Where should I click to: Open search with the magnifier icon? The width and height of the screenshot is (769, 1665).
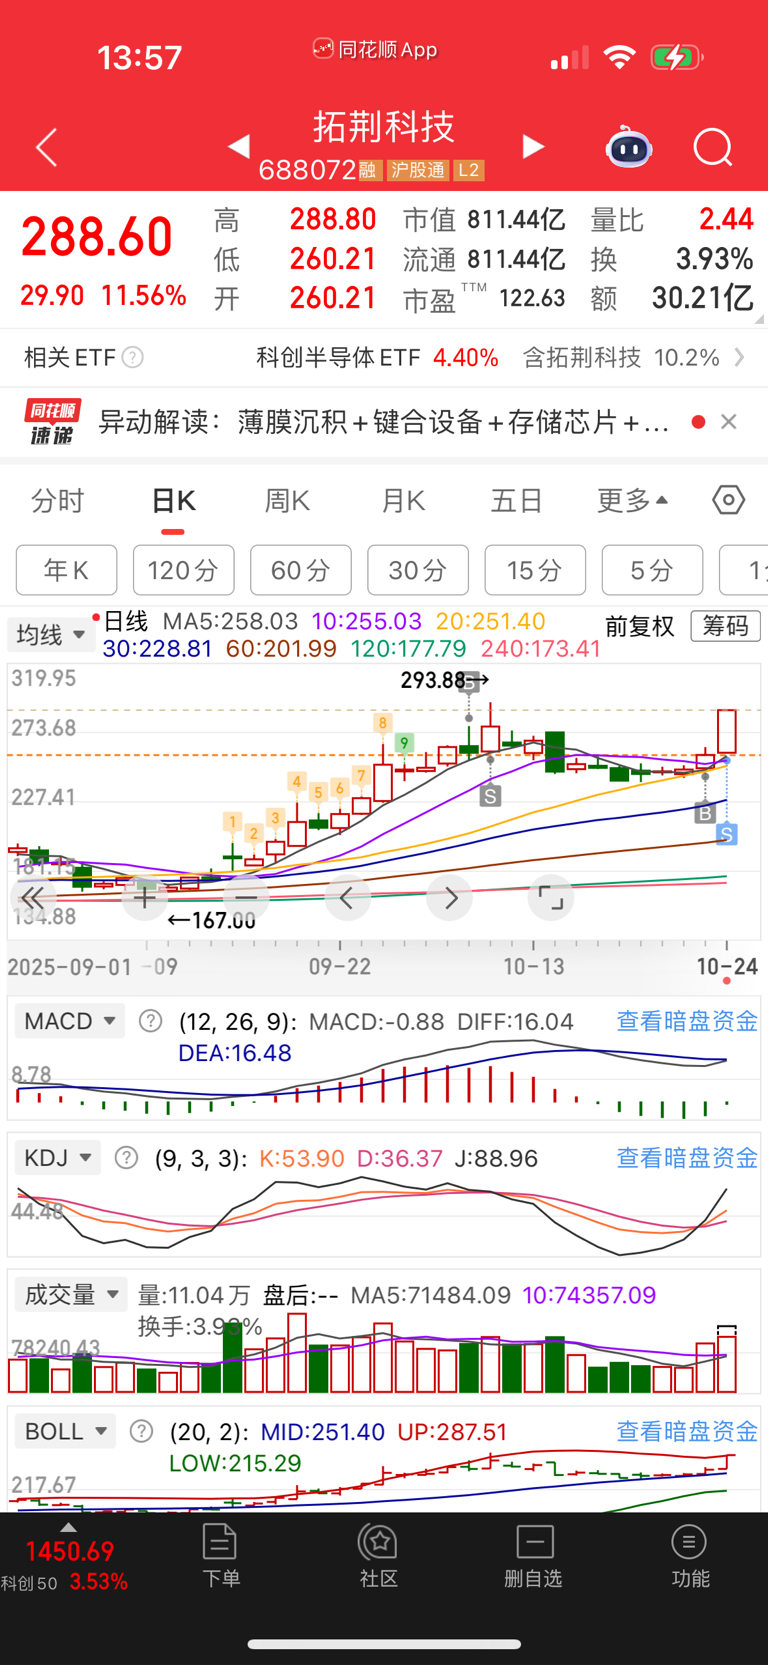(713, 148)
